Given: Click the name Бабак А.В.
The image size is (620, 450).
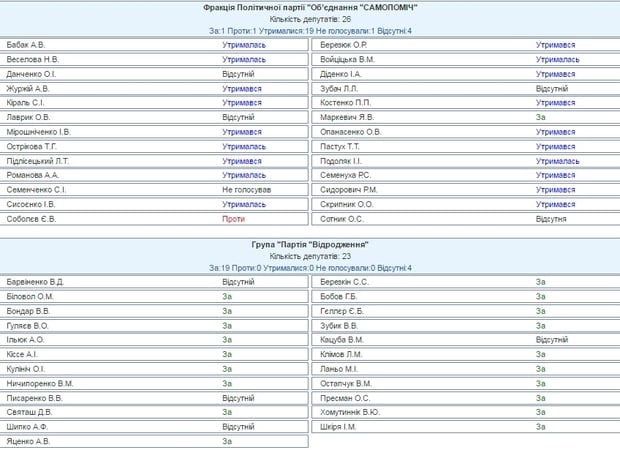Looking at the screenshot, I should tap(26, 45).
